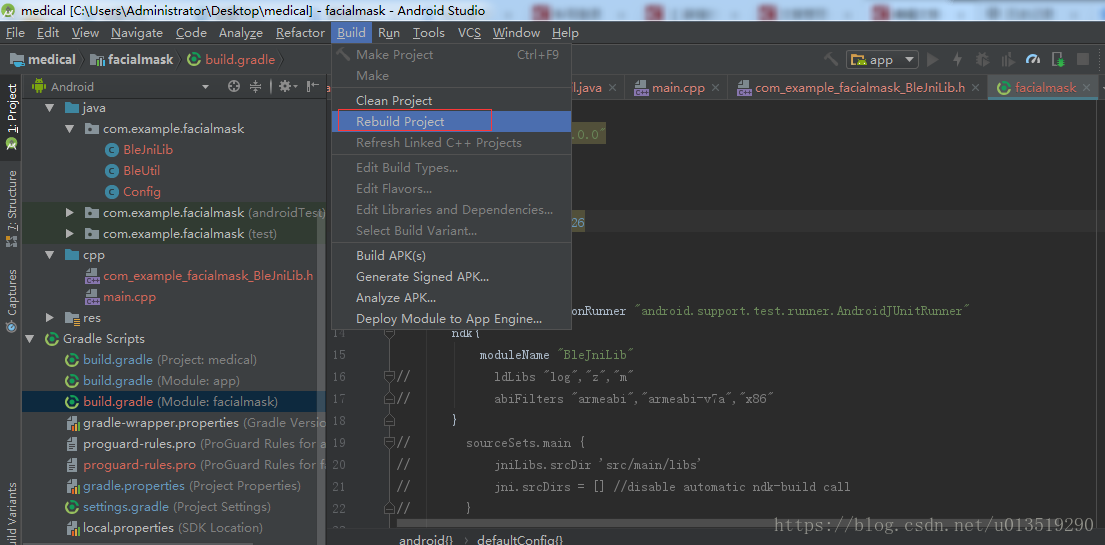Click the icon beside local.properties
Viewport: 1105px width, 545px height.
pyautogui.click(x=71, y=527)
